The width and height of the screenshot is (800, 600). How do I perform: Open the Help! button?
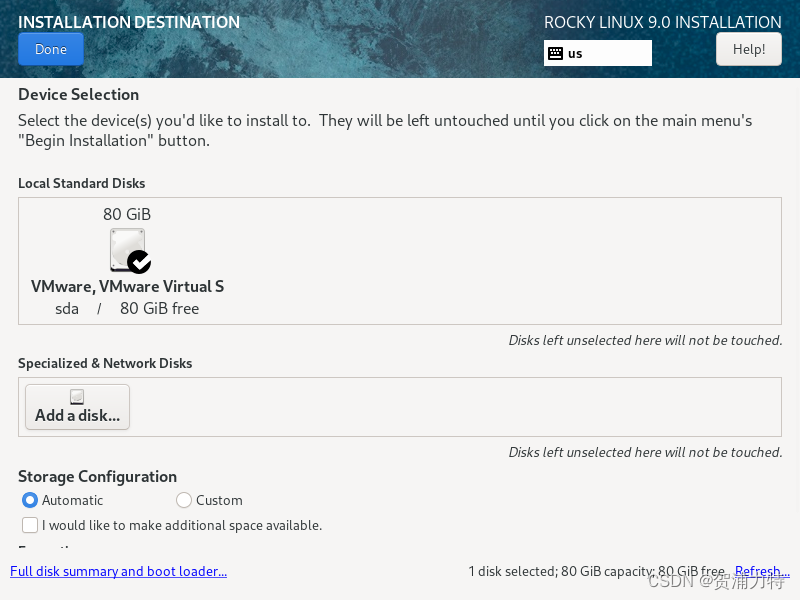coord(748,49)
